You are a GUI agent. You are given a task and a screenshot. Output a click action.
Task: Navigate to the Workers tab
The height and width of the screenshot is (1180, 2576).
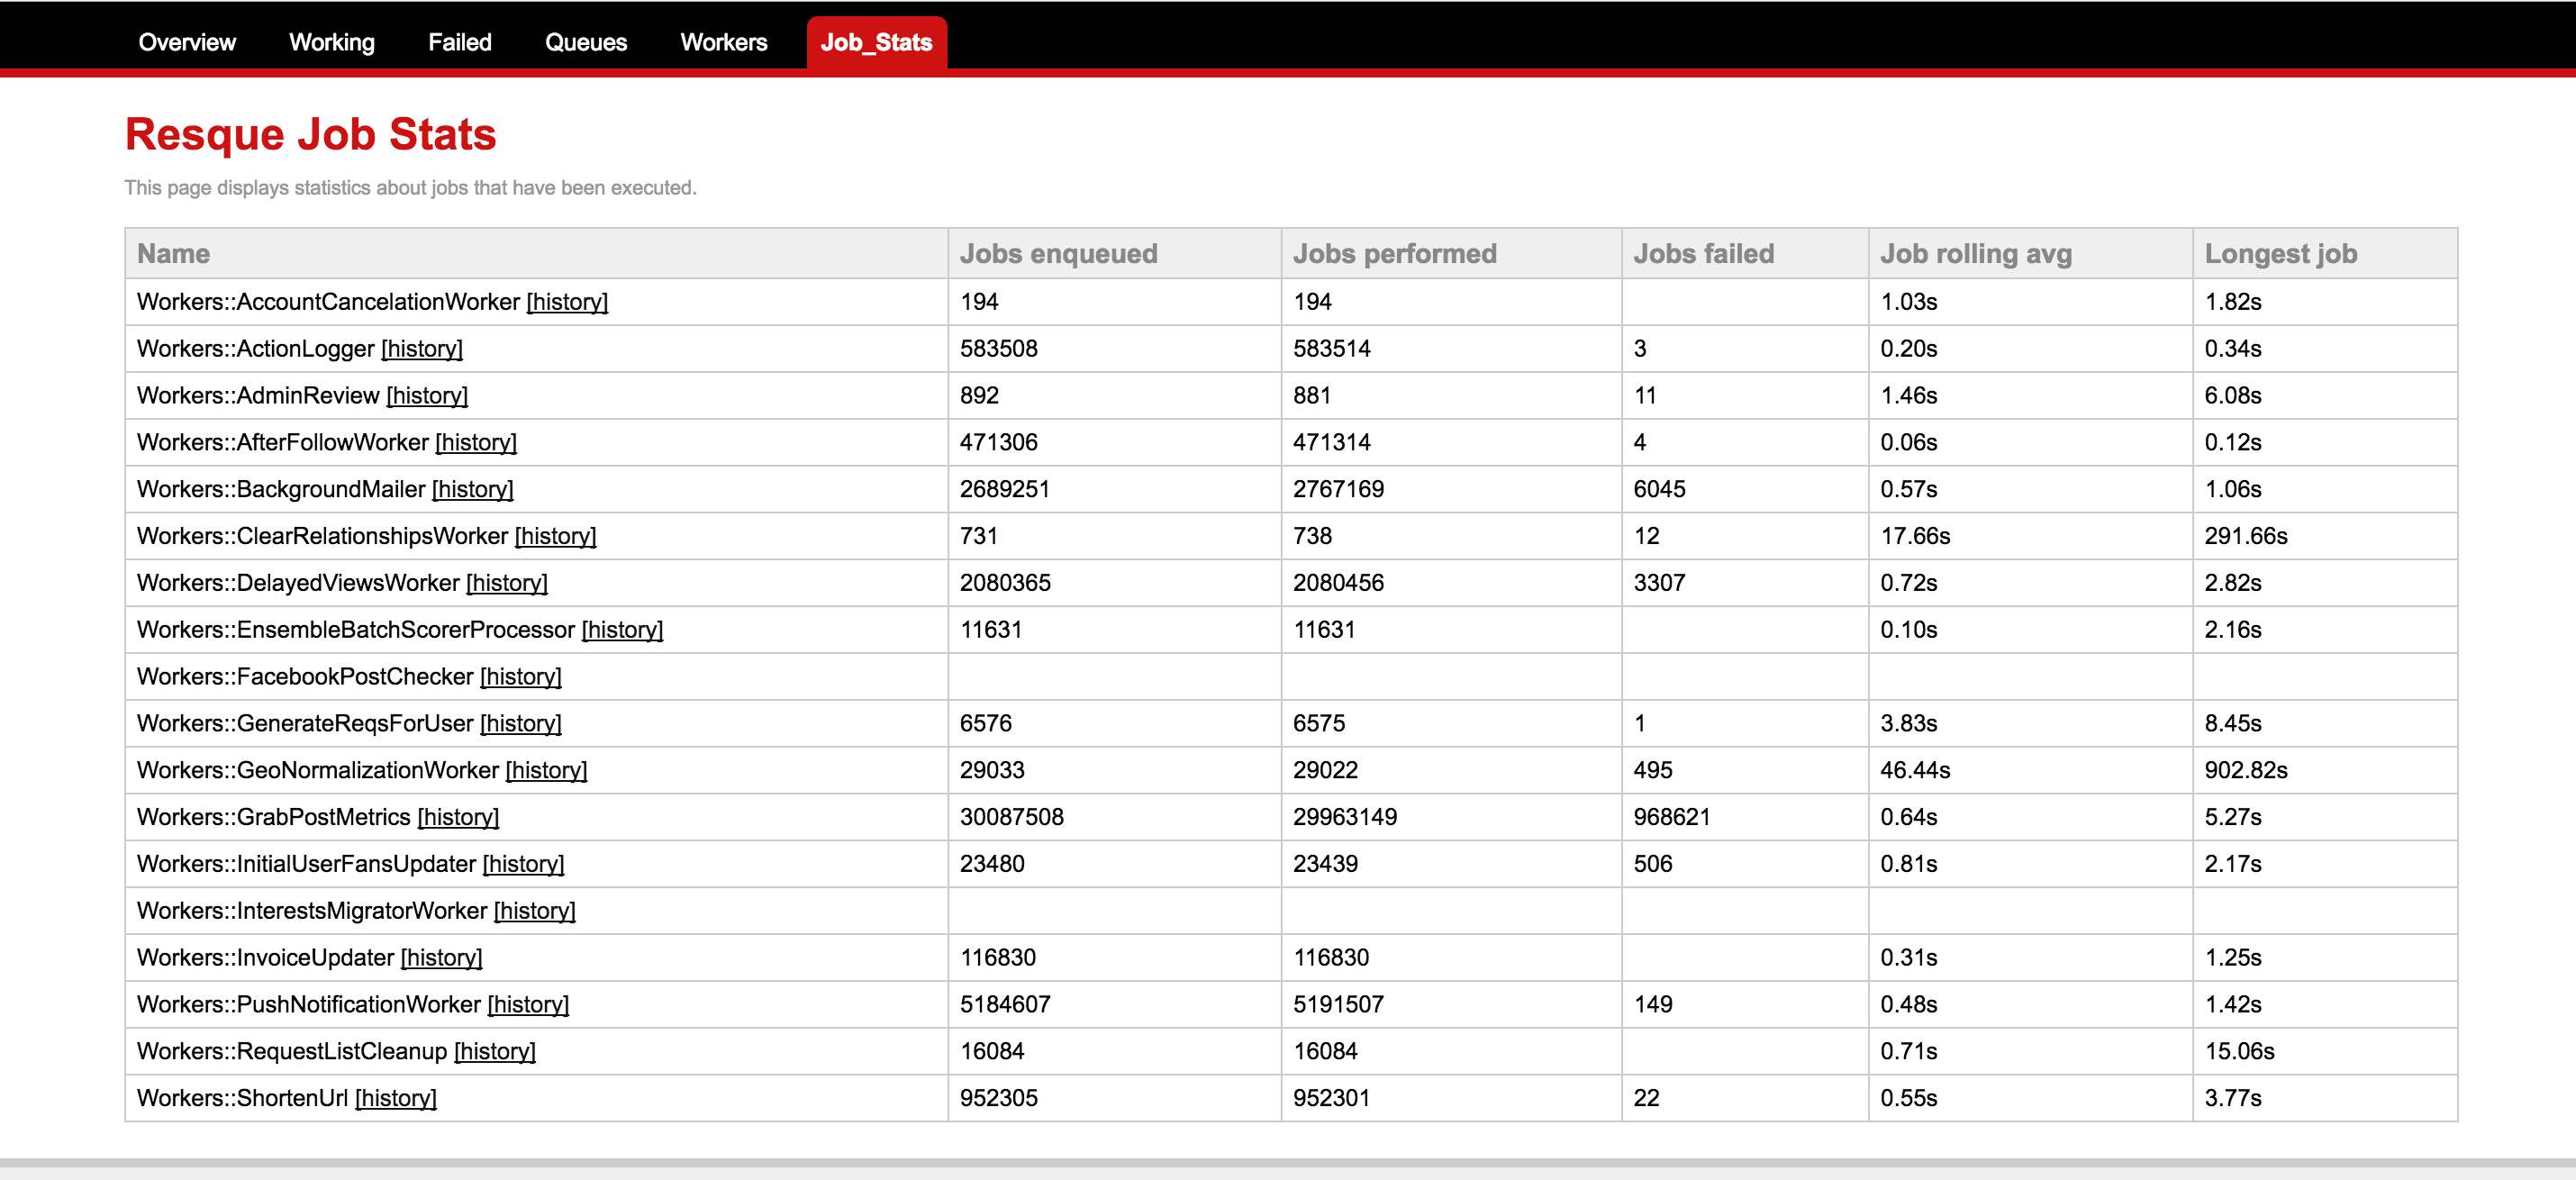click(723, 41)
